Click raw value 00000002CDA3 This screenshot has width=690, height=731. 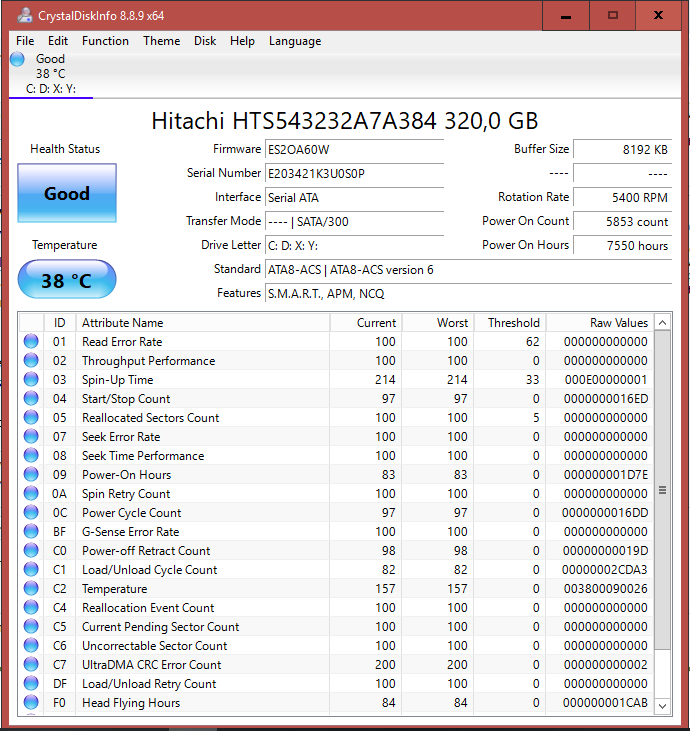pyautogui.click(x=605, y=569)
